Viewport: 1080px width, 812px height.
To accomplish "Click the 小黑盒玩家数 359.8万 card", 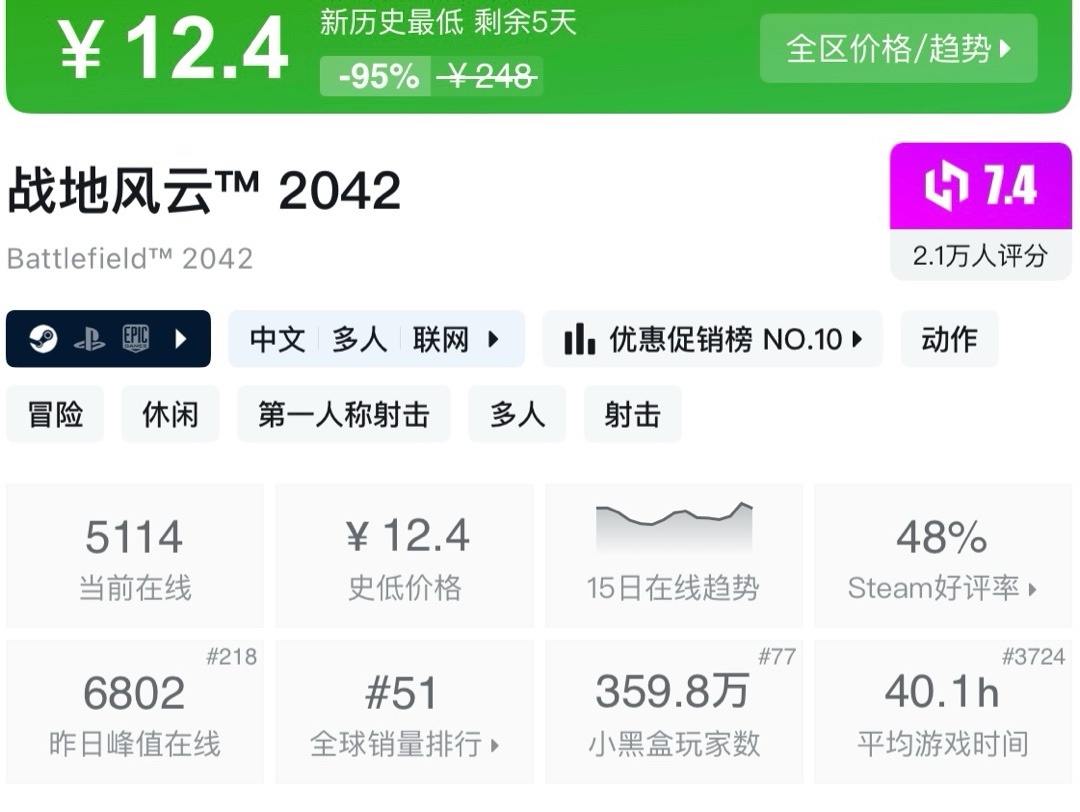I will [673, 711].
